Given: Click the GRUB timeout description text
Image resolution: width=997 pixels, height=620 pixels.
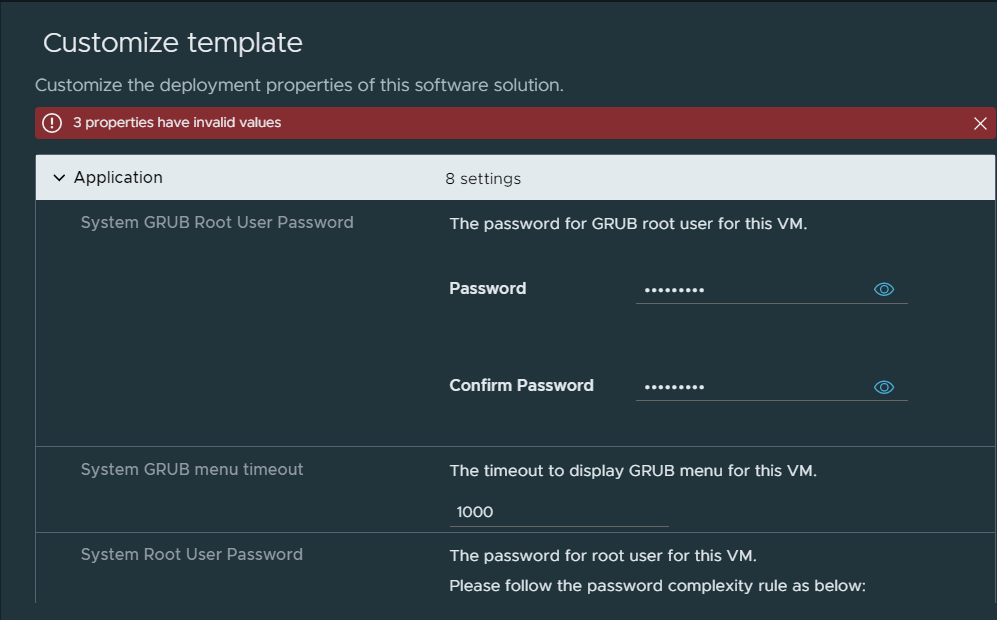Looking at the screenshot, I should (x=633, y=471).
